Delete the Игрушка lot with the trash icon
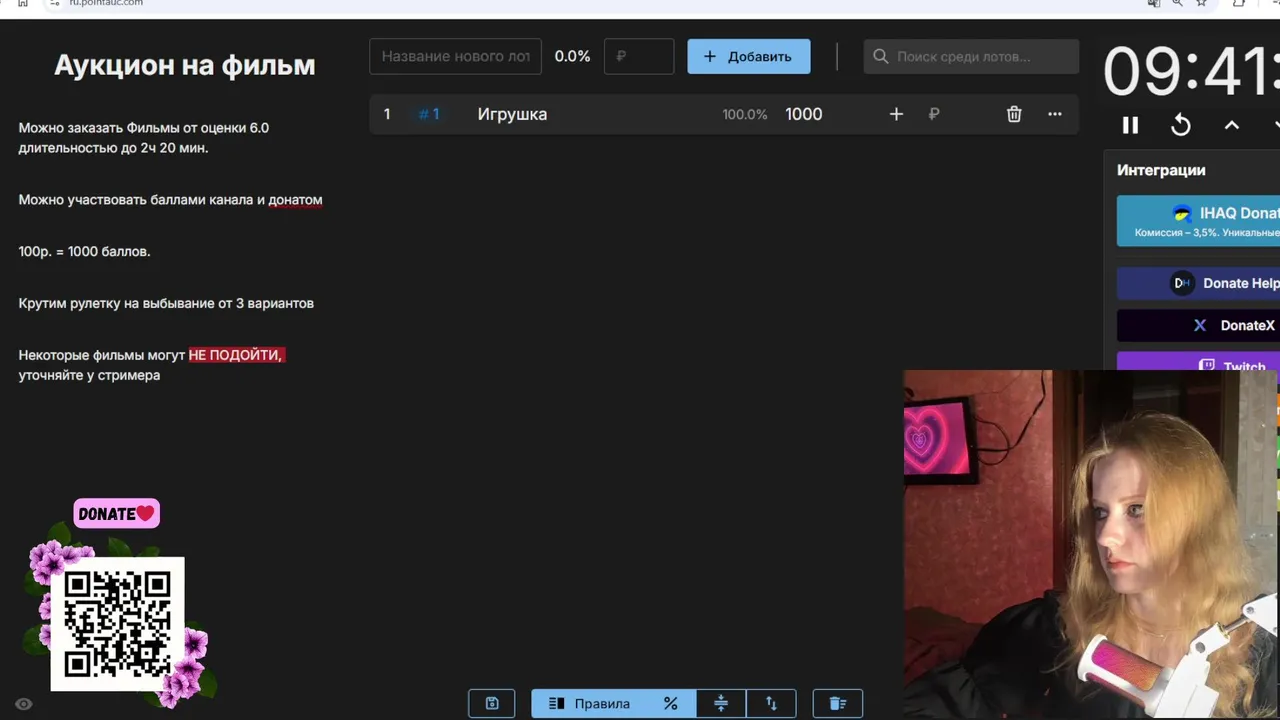The width and height of the screenshot is (1280, 720). pos(1014,114)
